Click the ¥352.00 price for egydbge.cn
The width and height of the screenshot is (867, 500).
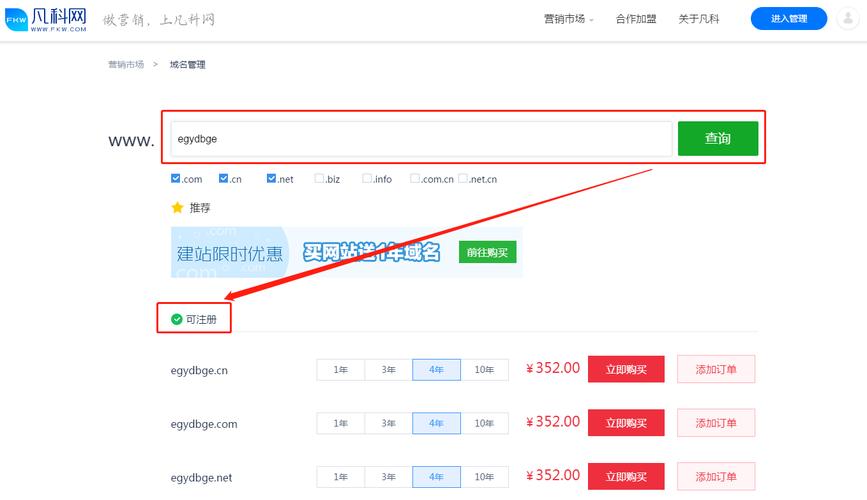(x=553, y=368)
